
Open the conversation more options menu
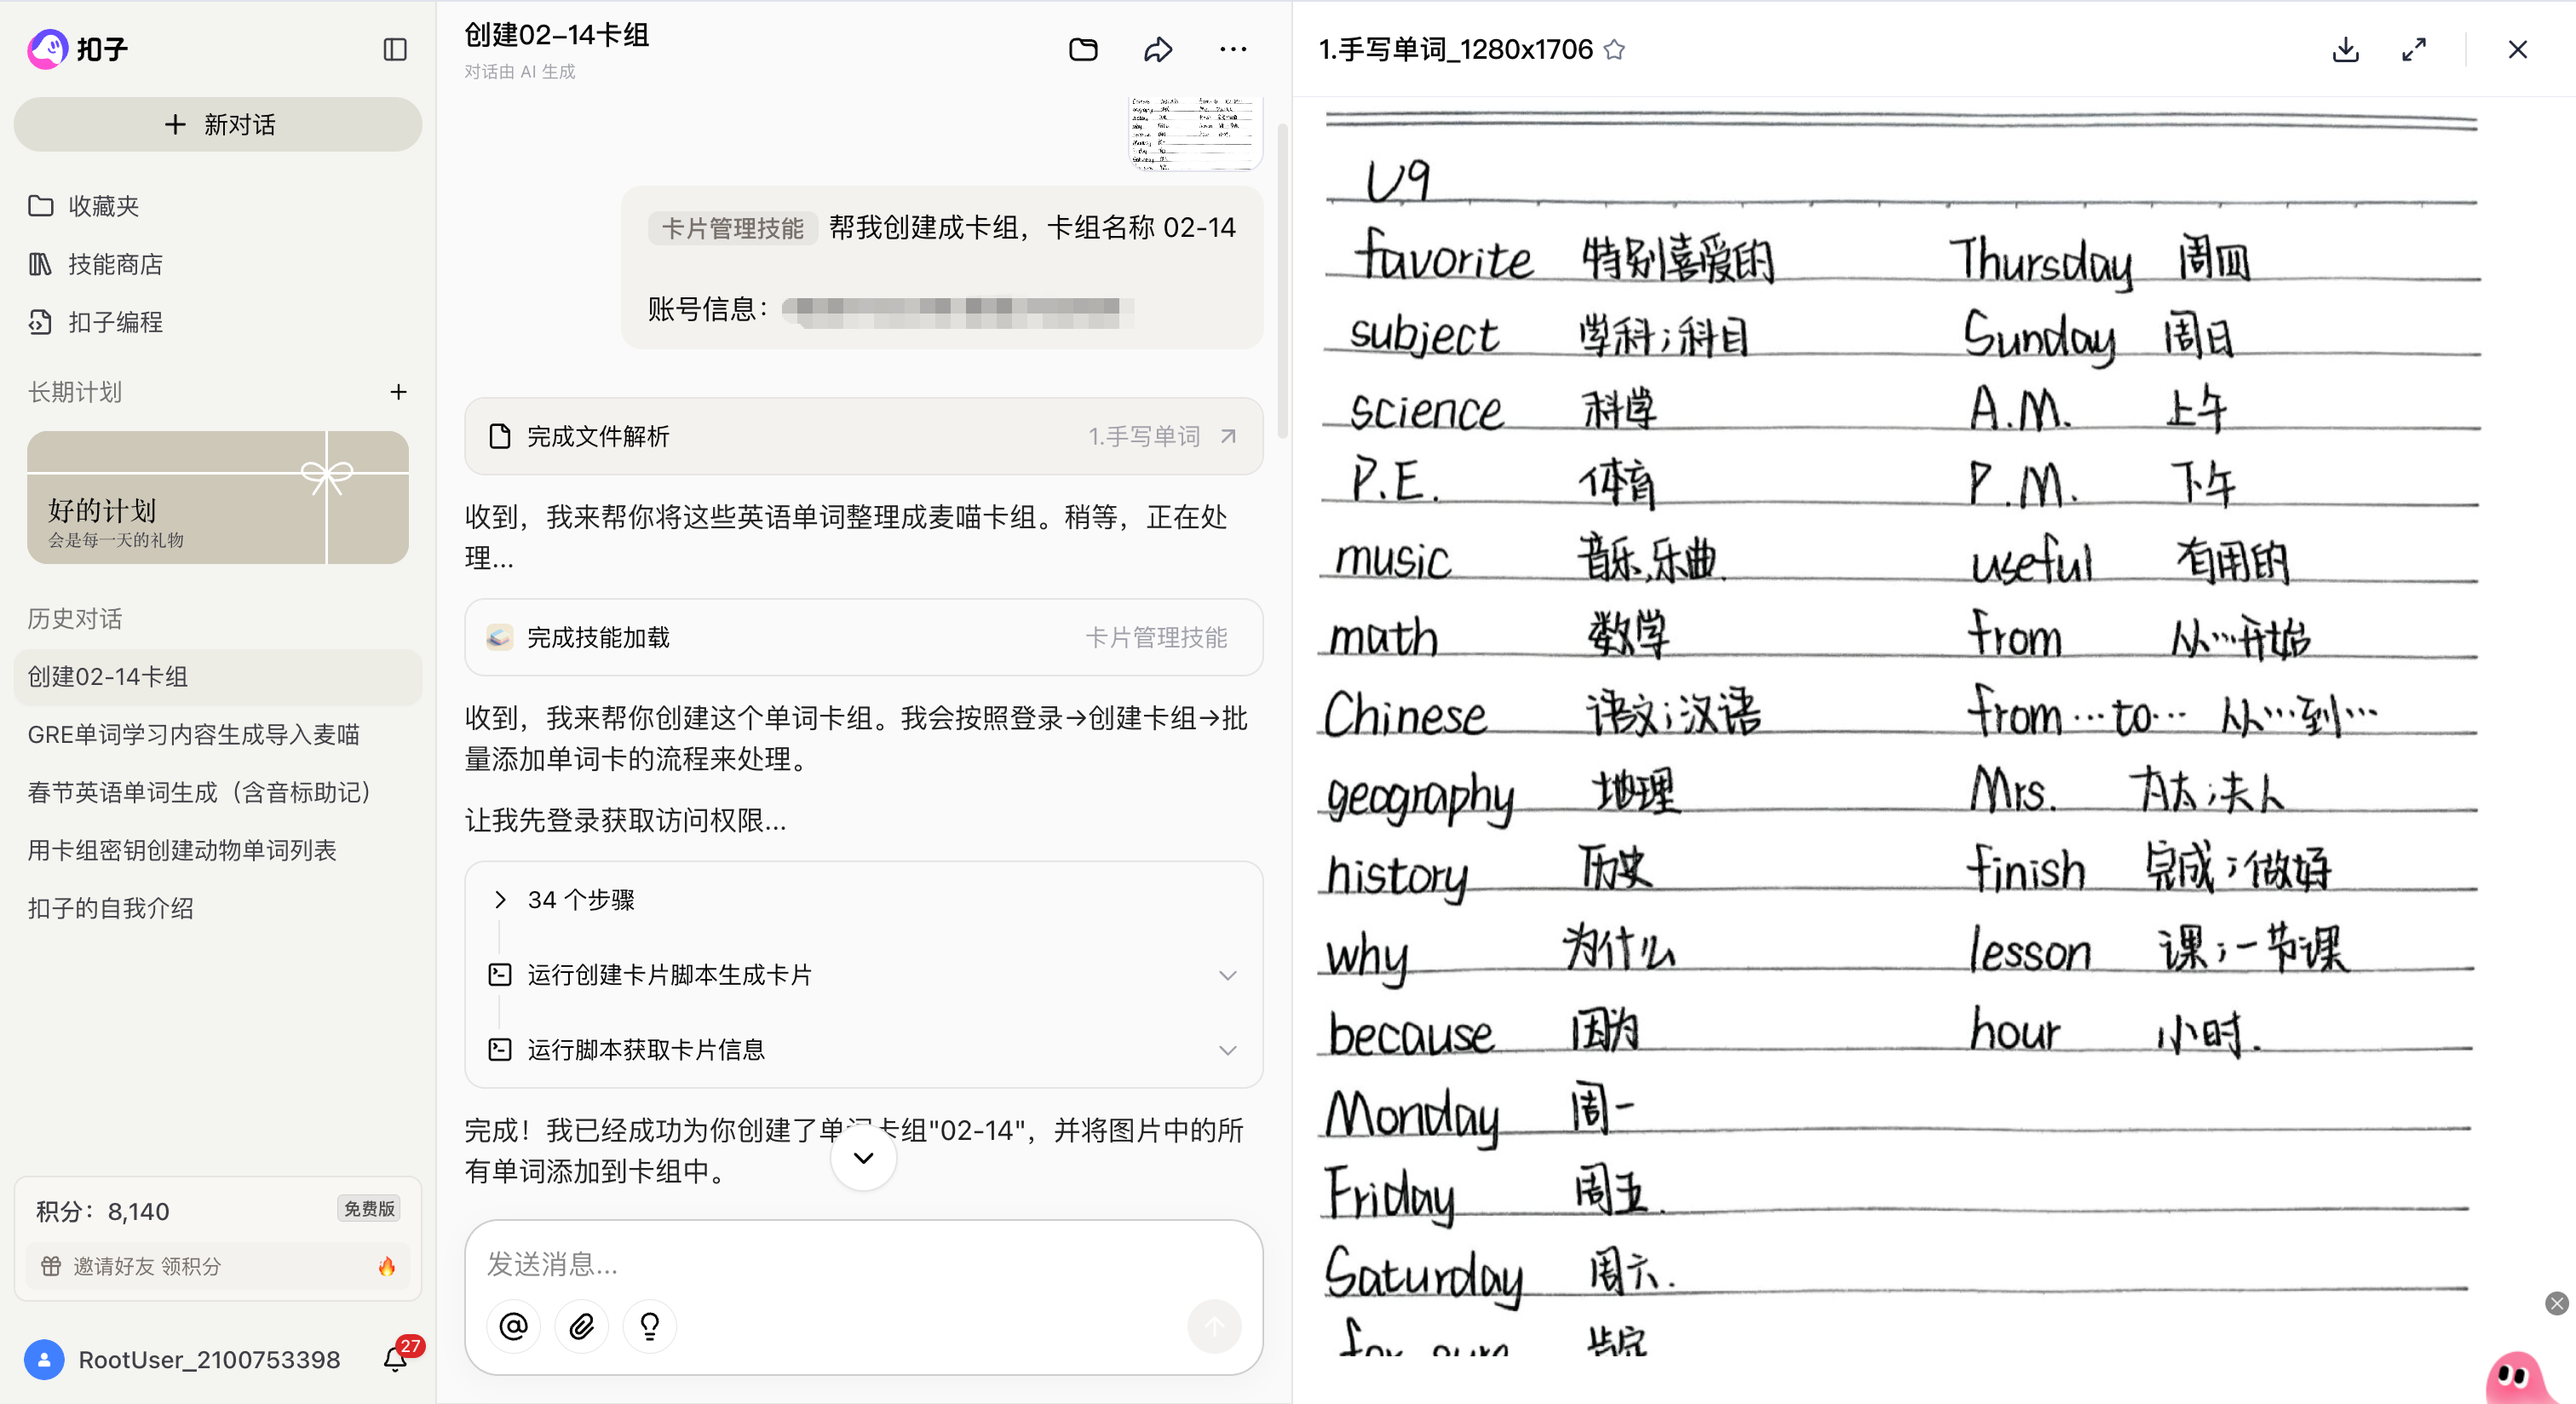click(1233, 49)
